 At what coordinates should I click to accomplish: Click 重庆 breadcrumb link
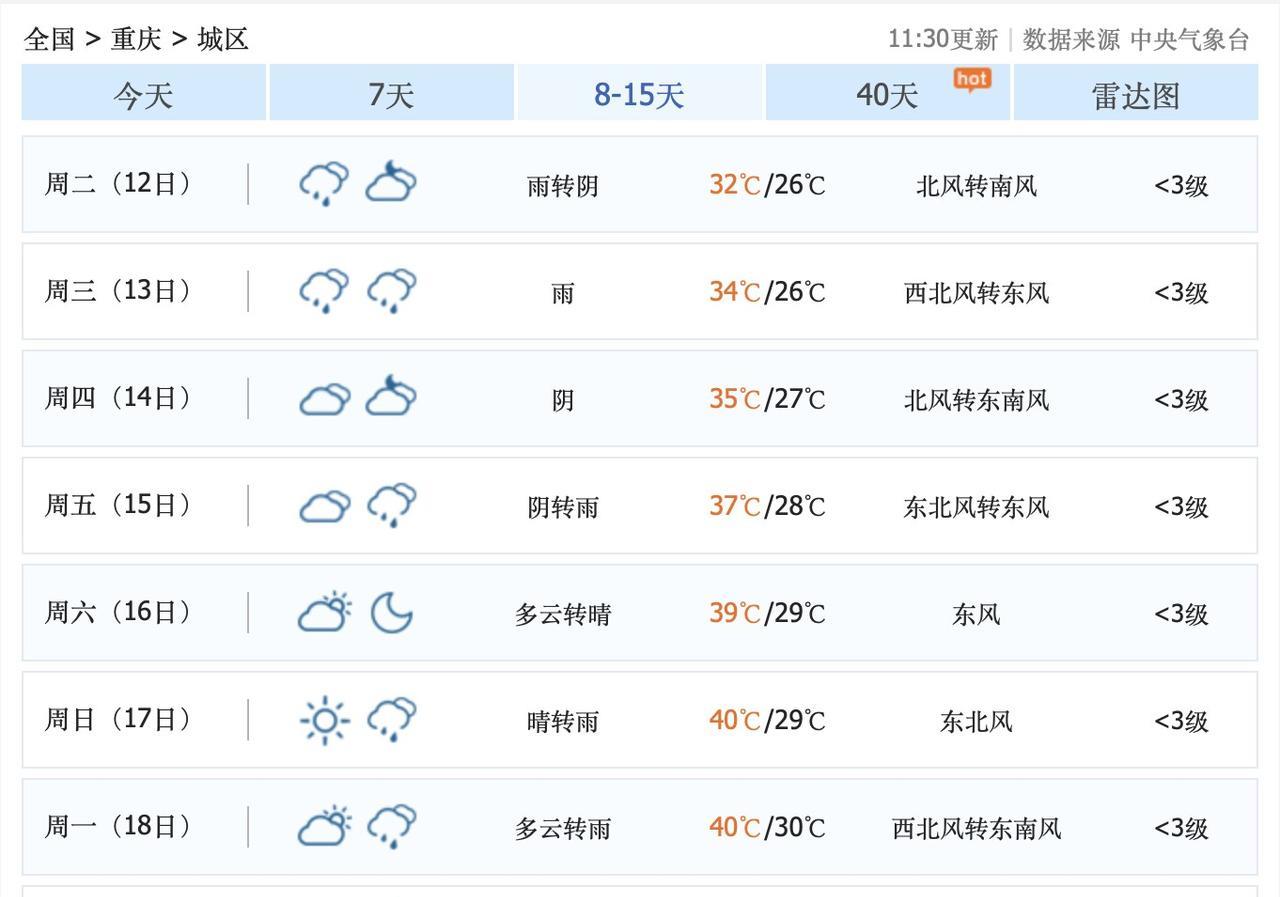point(136,39)
